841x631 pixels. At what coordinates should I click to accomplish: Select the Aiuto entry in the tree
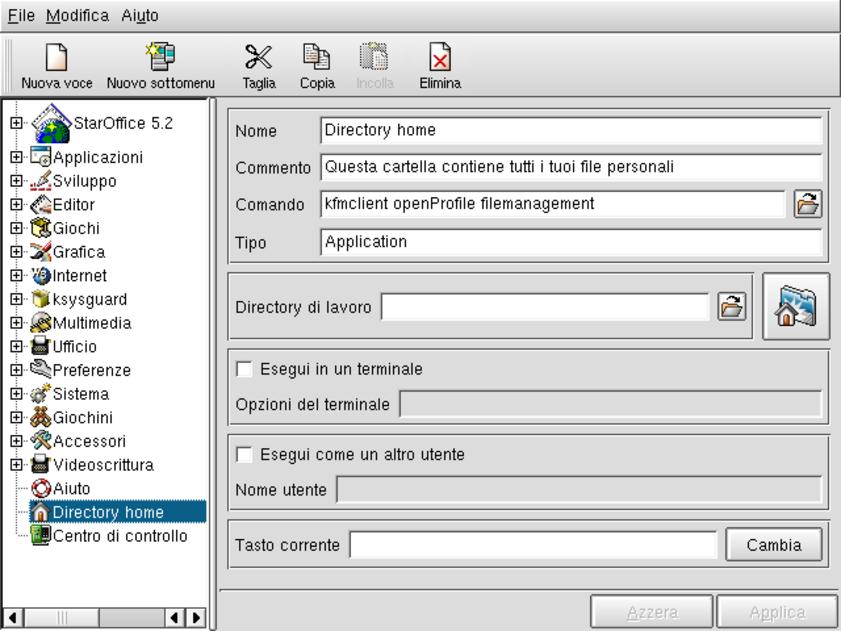click(x=71, y=488)
